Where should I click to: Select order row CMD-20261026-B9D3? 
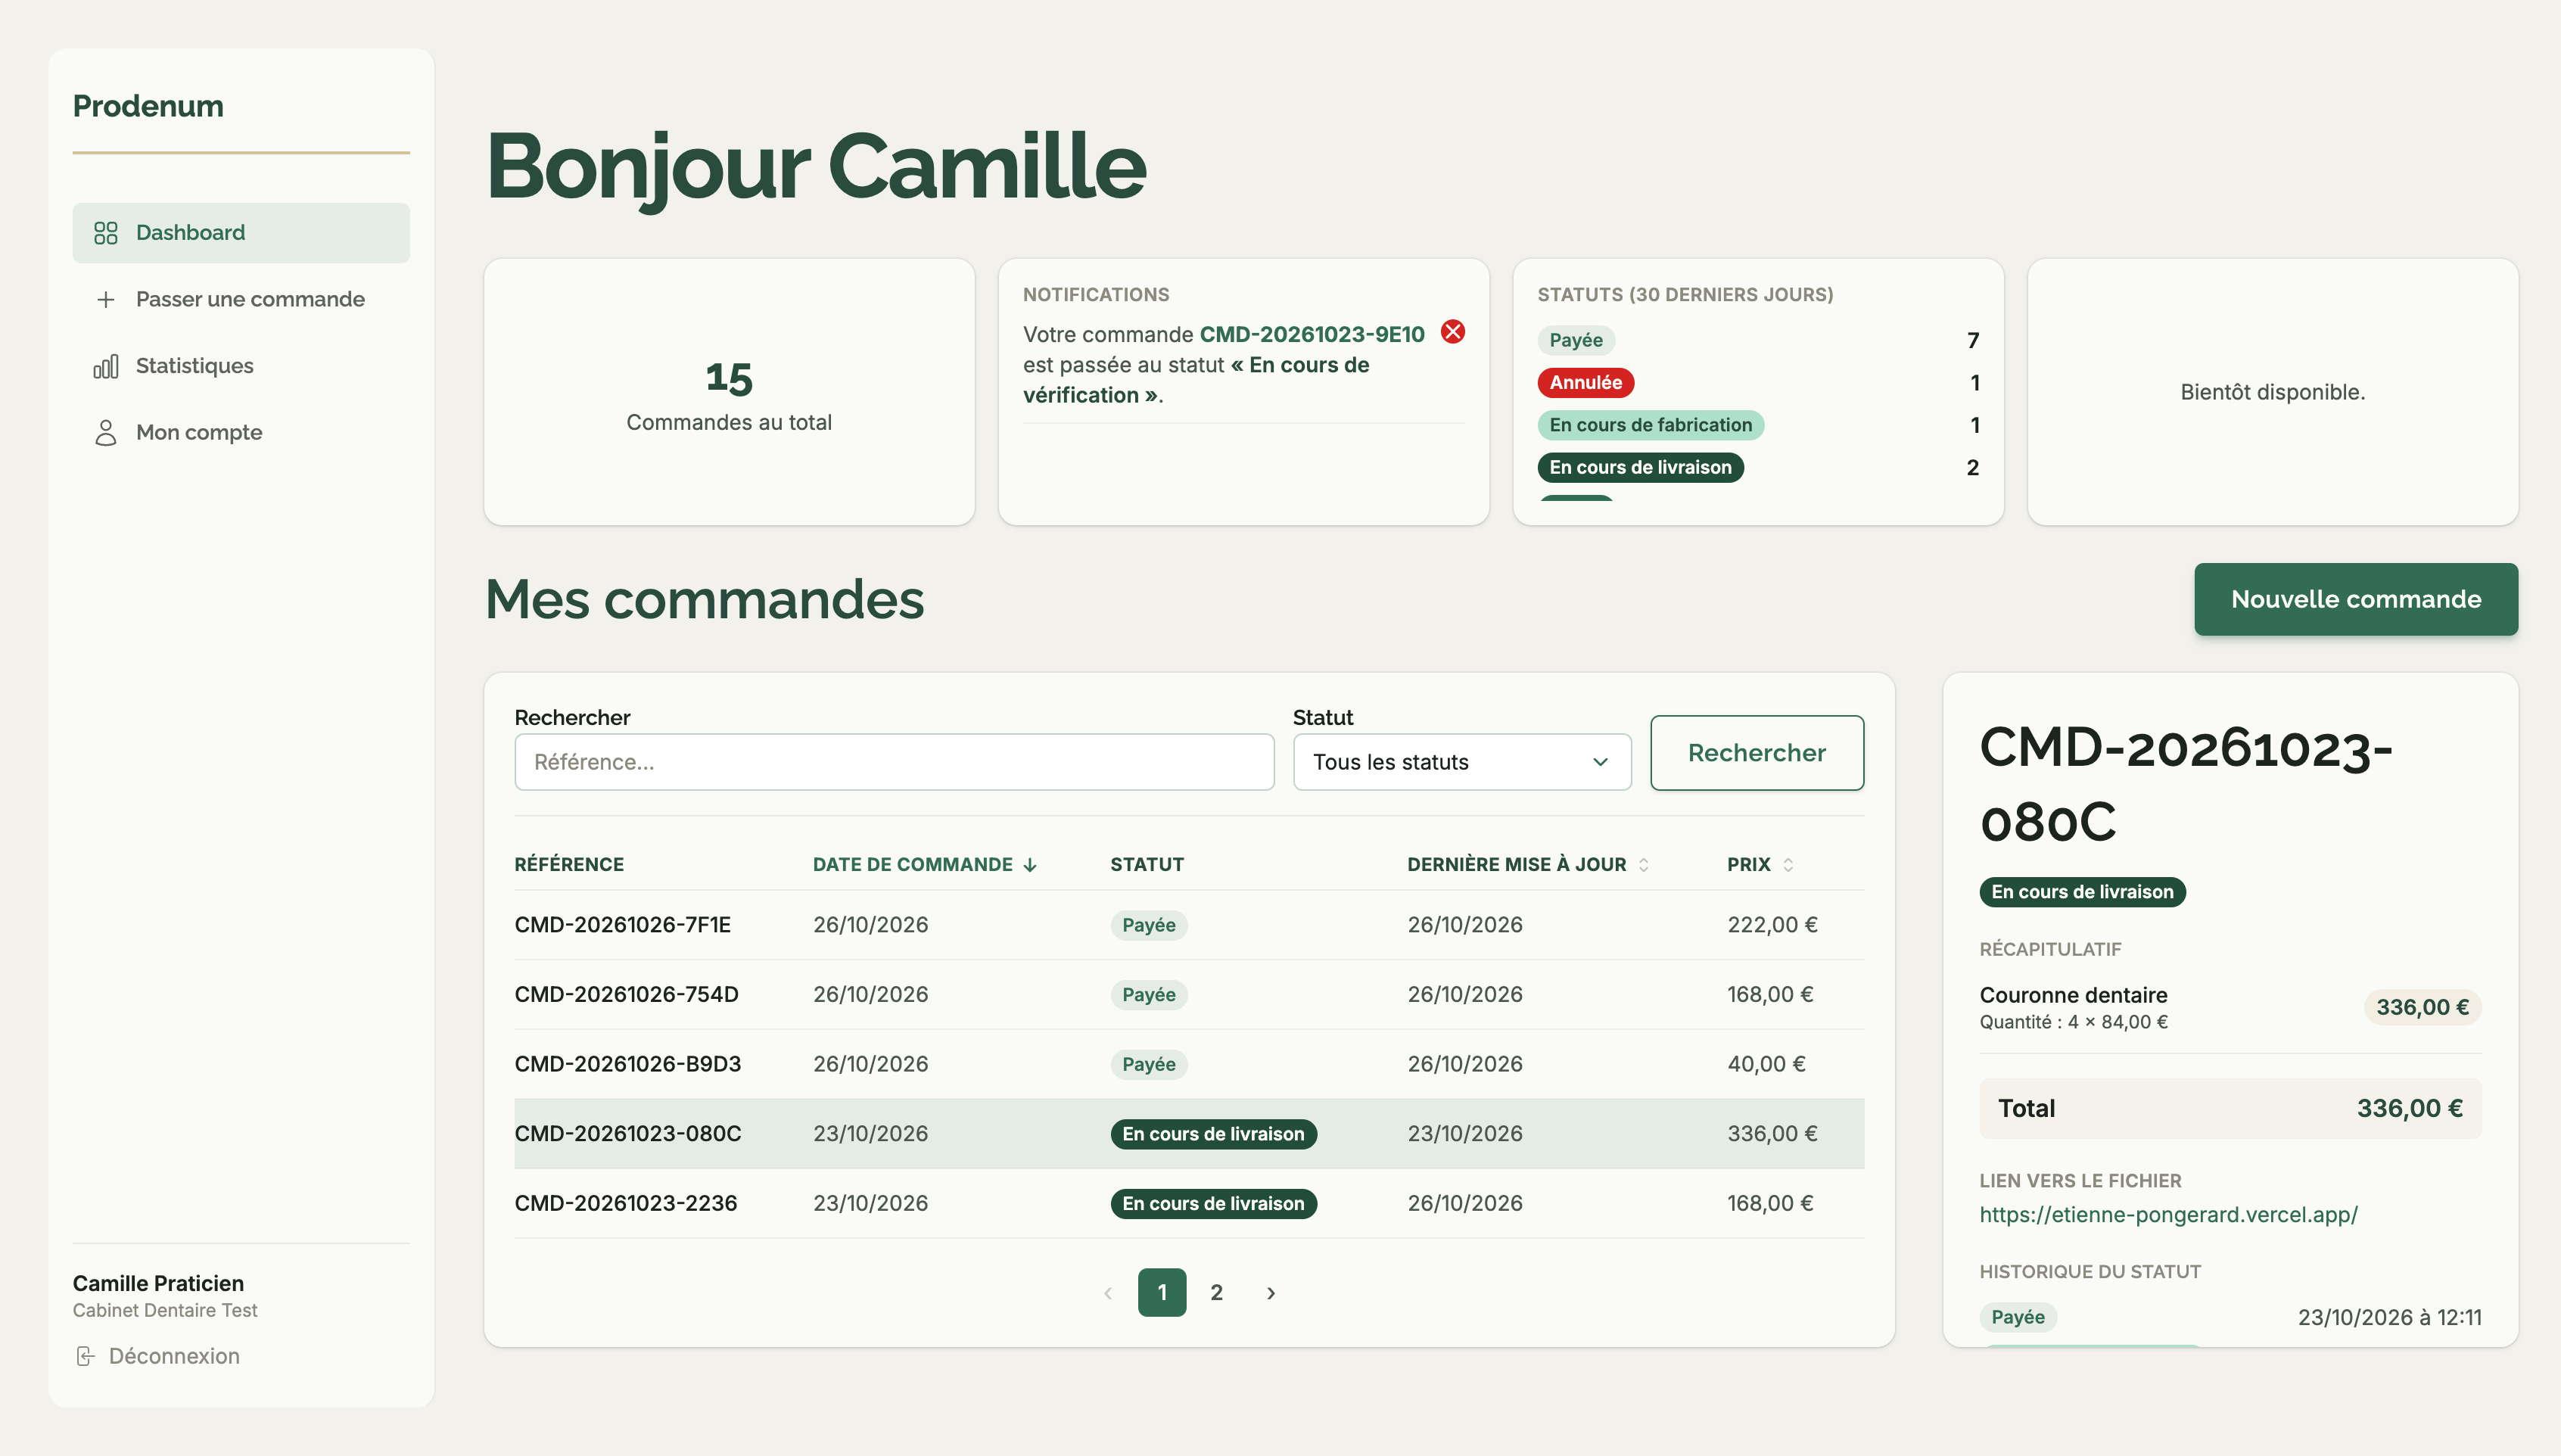point(1189,1064)
